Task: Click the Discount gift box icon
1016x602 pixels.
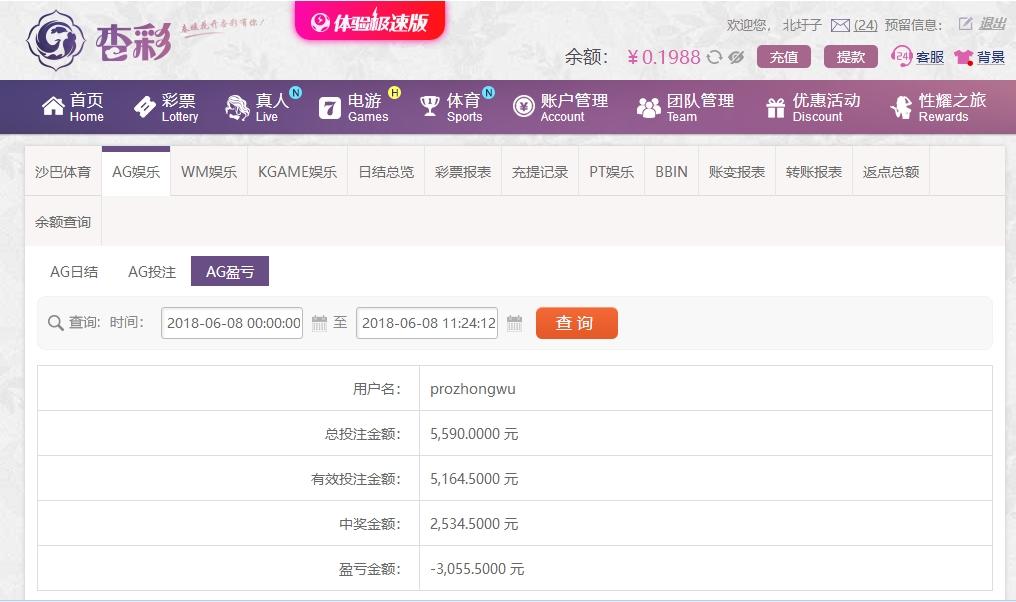Action: (776, 107)
